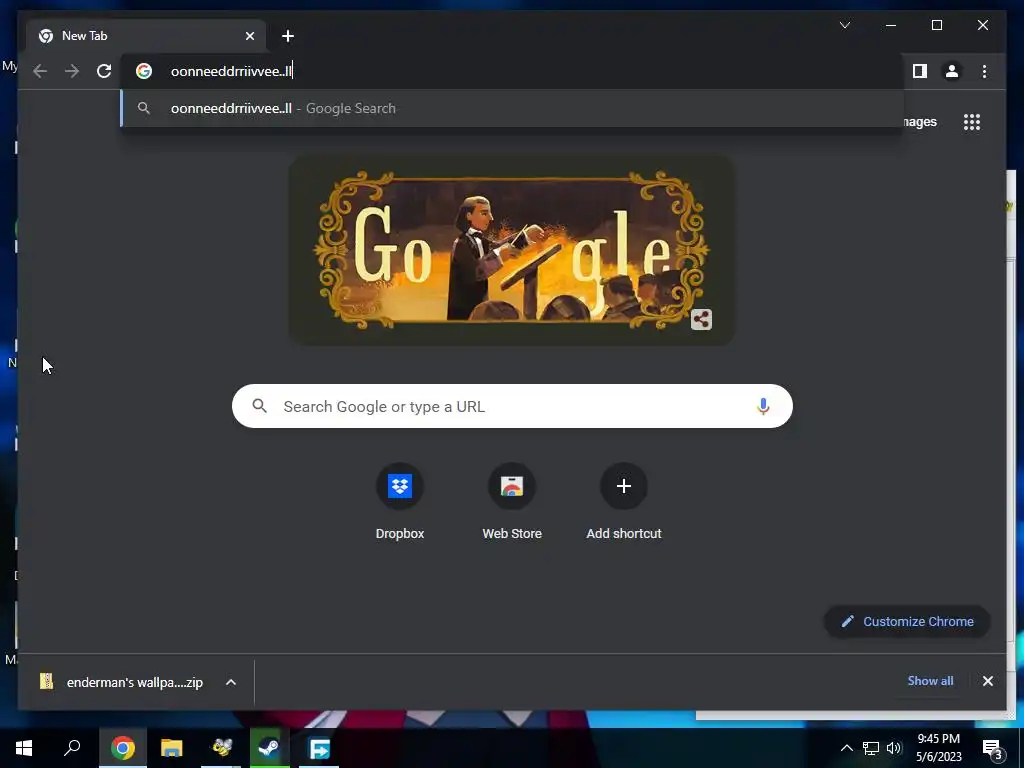
Task: Open a new tab with the plus button
Action: (x=288, y=36)
